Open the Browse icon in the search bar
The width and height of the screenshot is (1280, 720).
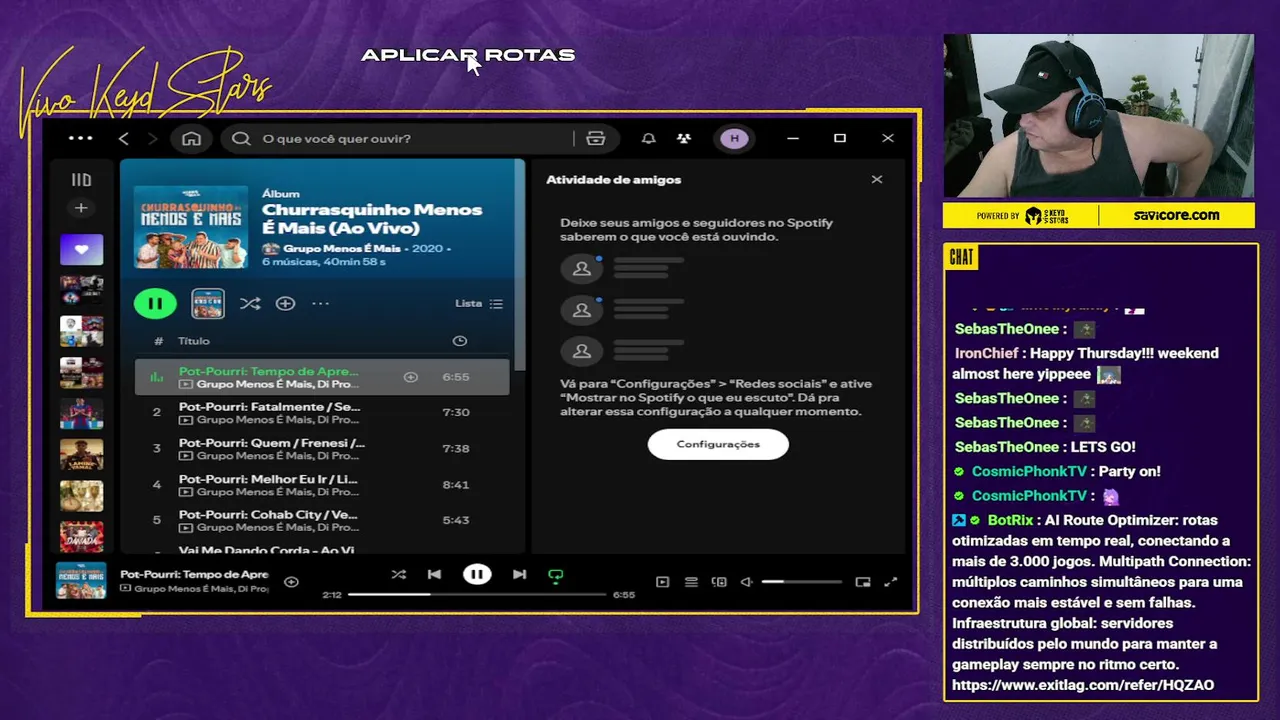click(596, 138)
